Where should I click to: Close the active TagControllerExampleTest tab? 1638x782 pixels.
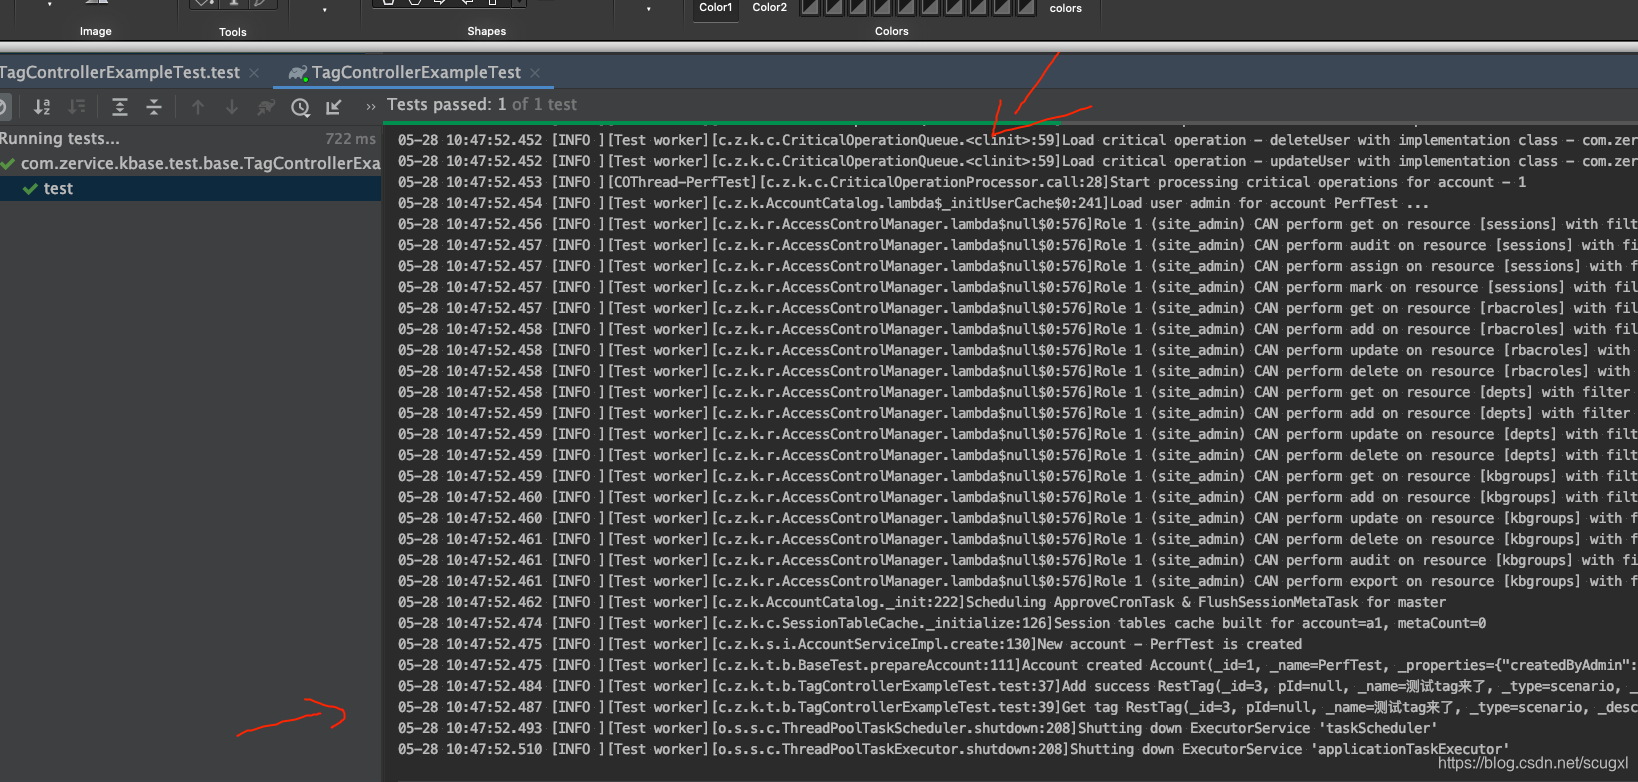pyautogui.click(x=535, y=73)
